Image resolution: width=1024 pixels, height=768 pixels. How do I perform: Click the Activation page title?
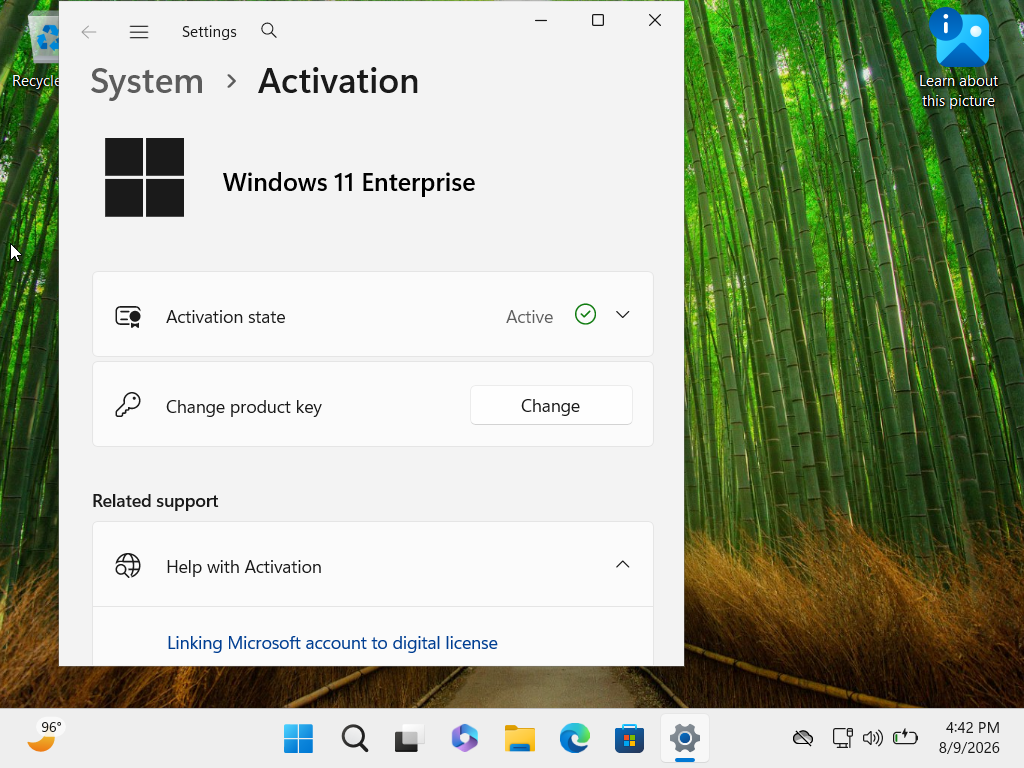click(338, 82)
